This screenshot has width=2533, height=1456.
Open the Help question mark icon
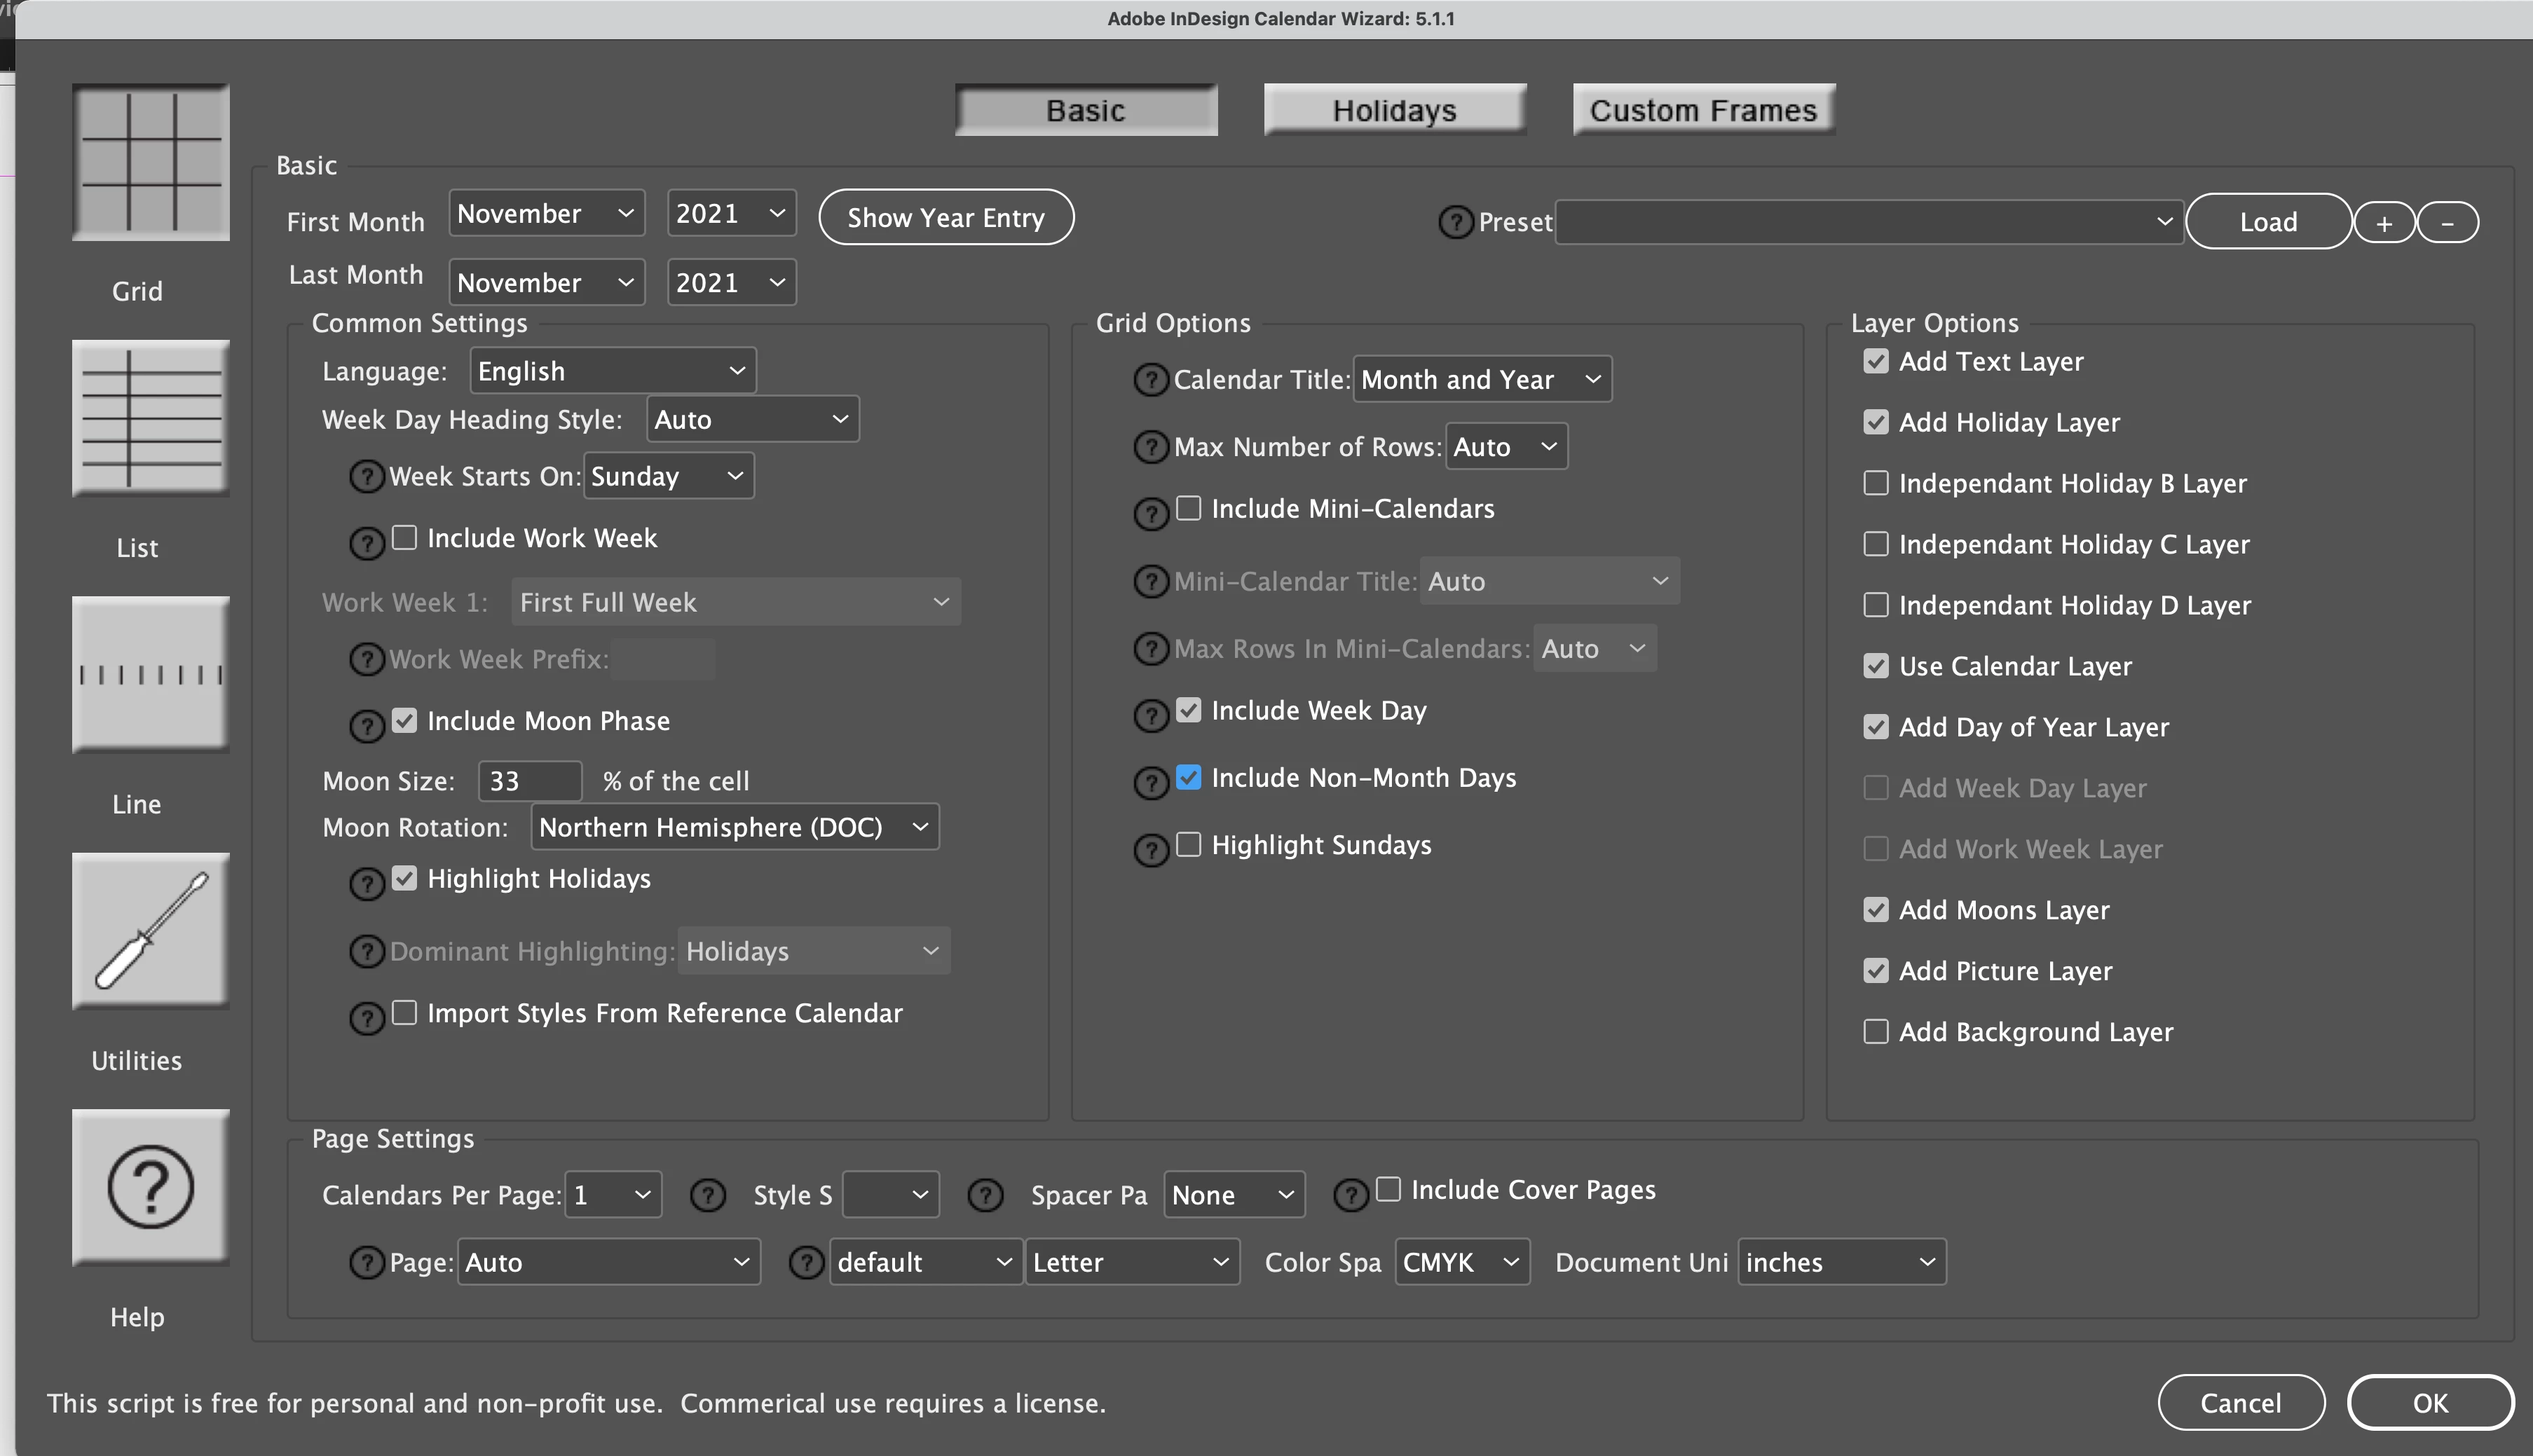pyautogui.click(x=150, y=1187)
